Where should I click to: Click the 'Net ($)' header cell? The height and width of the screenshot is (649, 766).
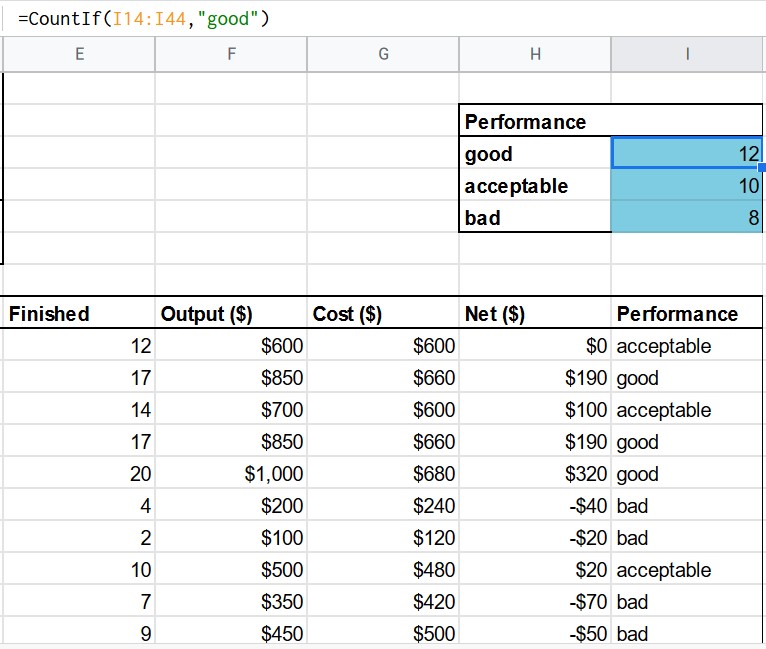[535, 314]
